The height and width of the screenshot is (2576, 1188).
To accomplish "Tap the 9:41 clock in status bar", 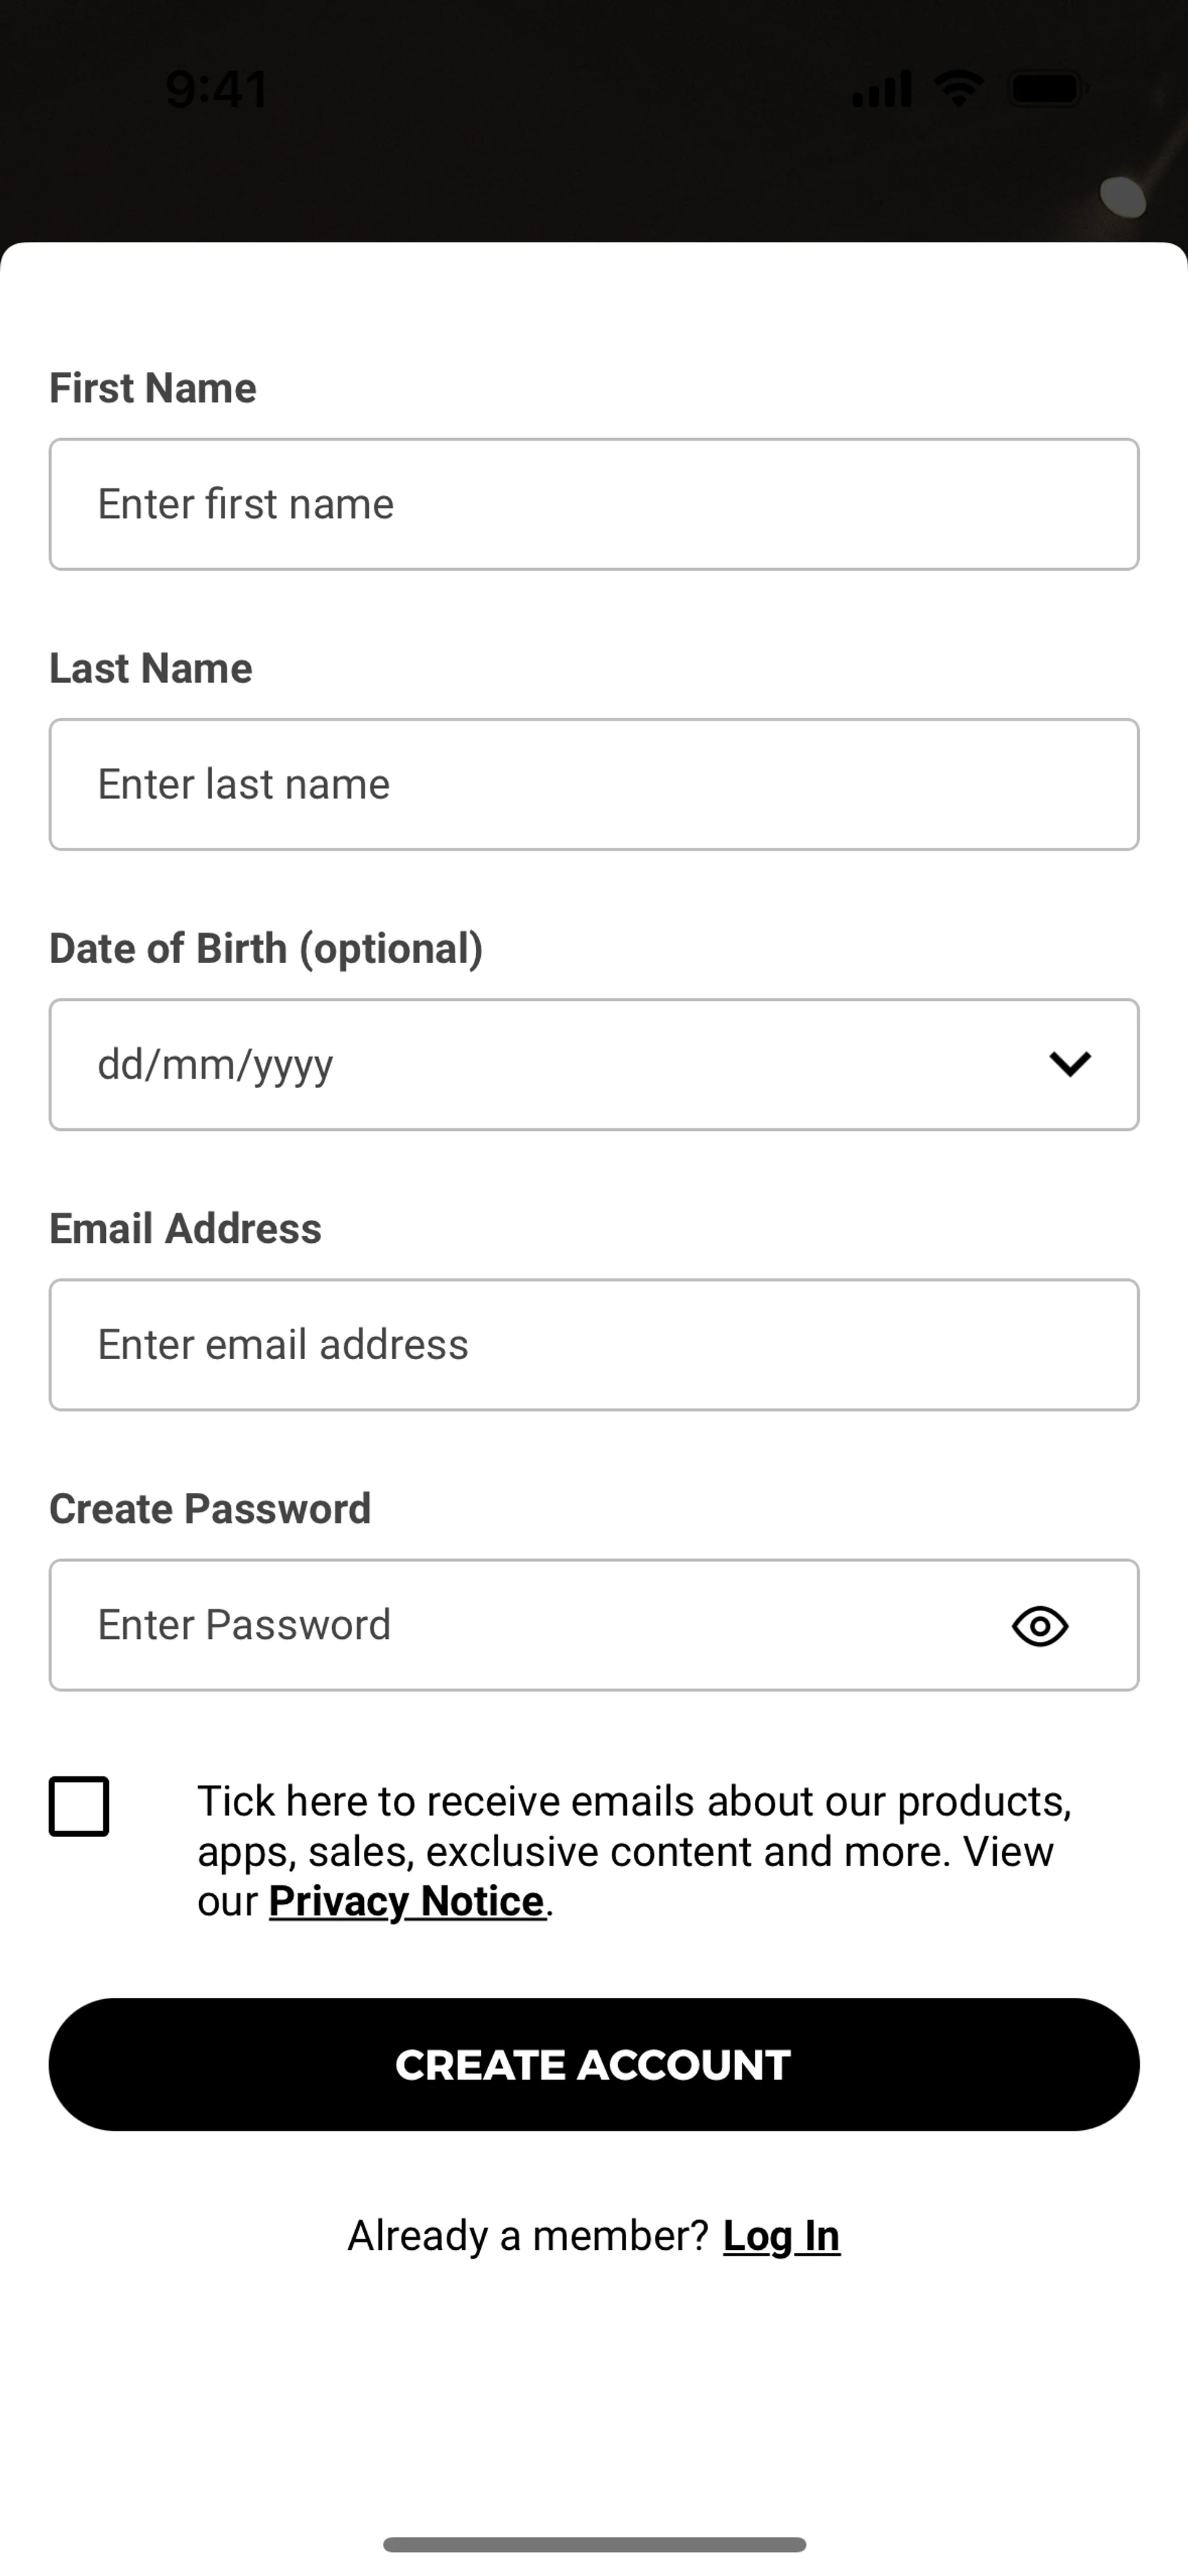I will 217,89.
